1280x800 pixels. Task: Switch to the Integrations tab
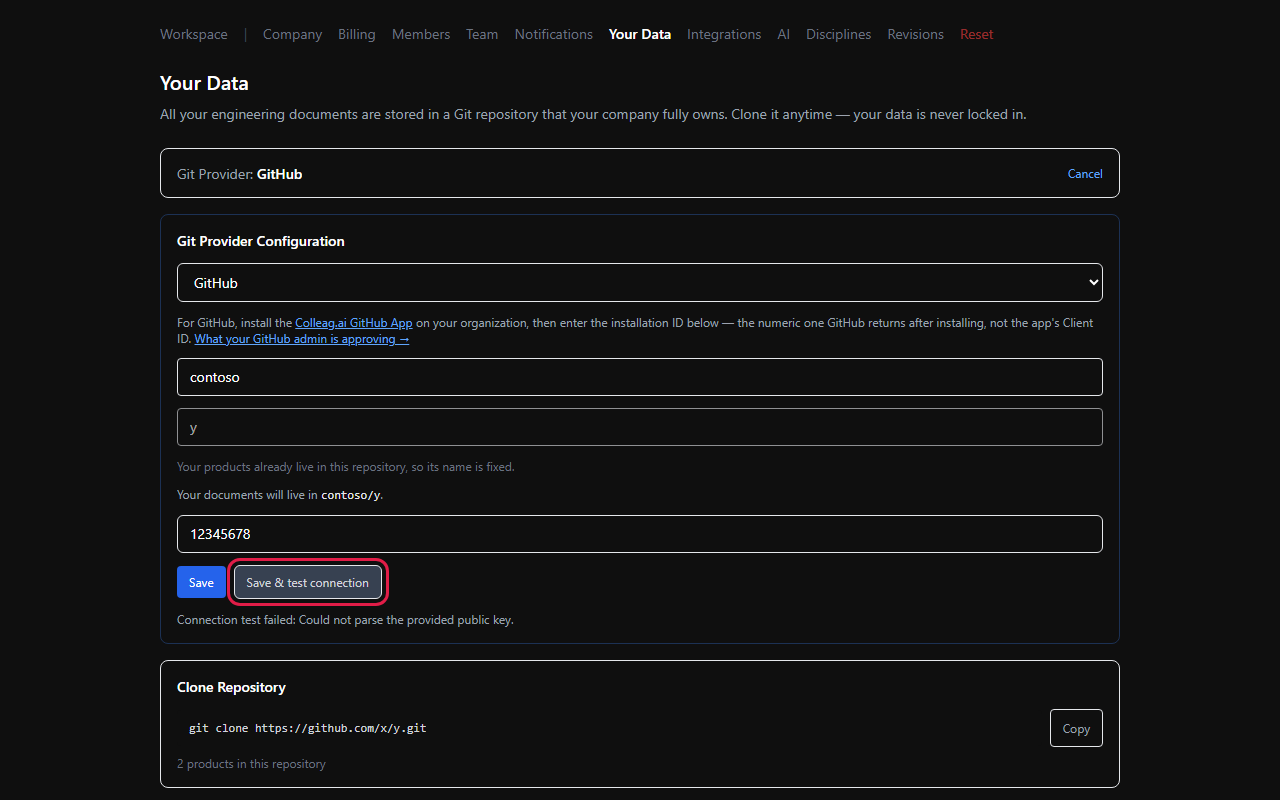point(724,34)
